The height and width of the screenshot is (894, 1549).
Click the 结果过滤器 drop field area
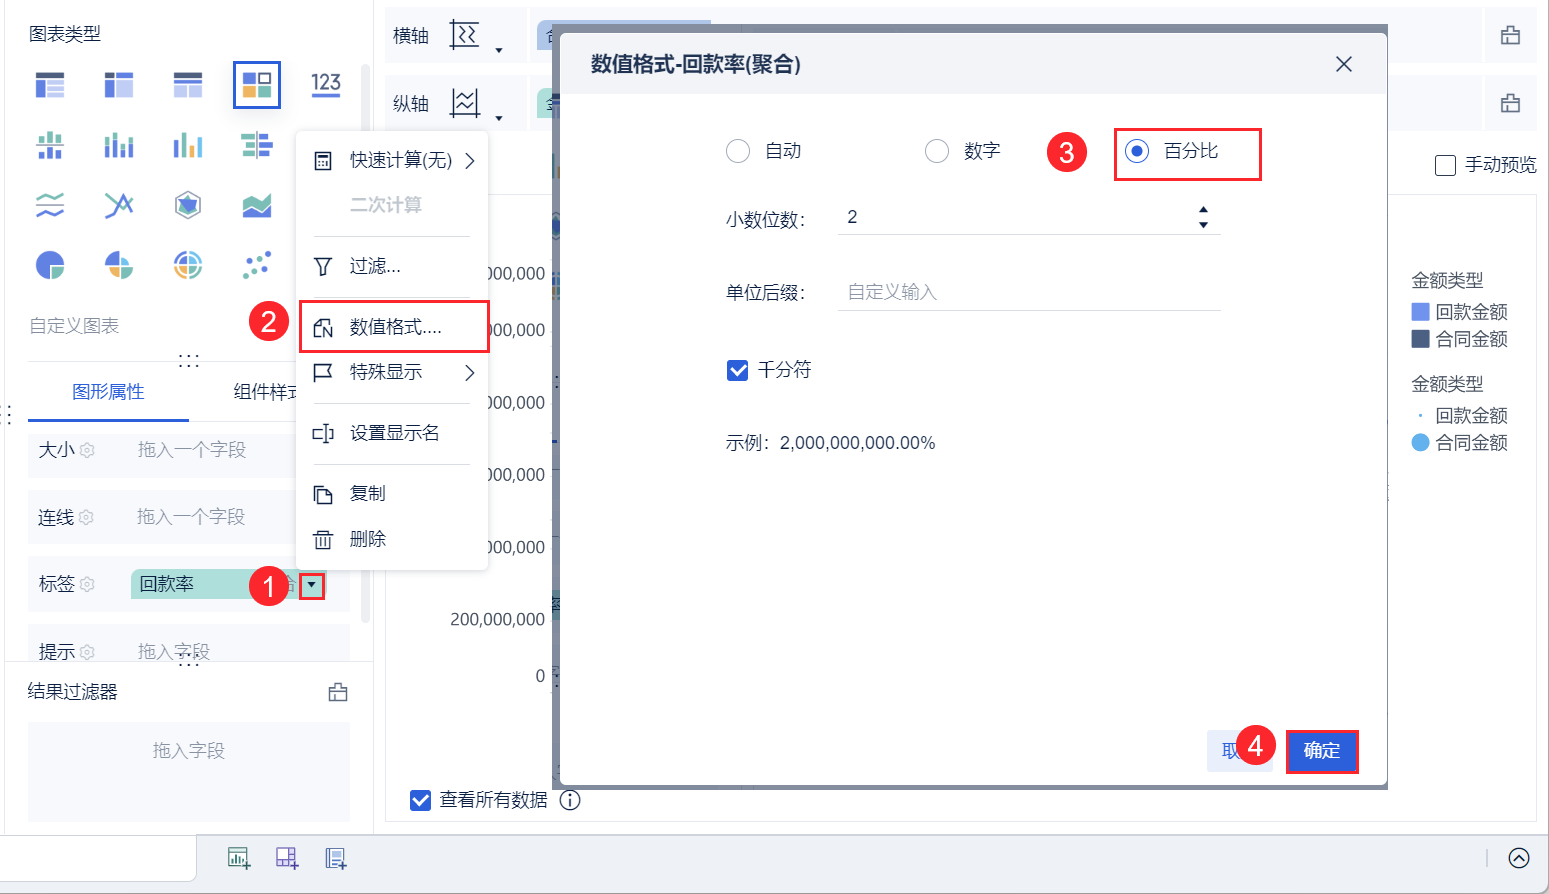189,771
